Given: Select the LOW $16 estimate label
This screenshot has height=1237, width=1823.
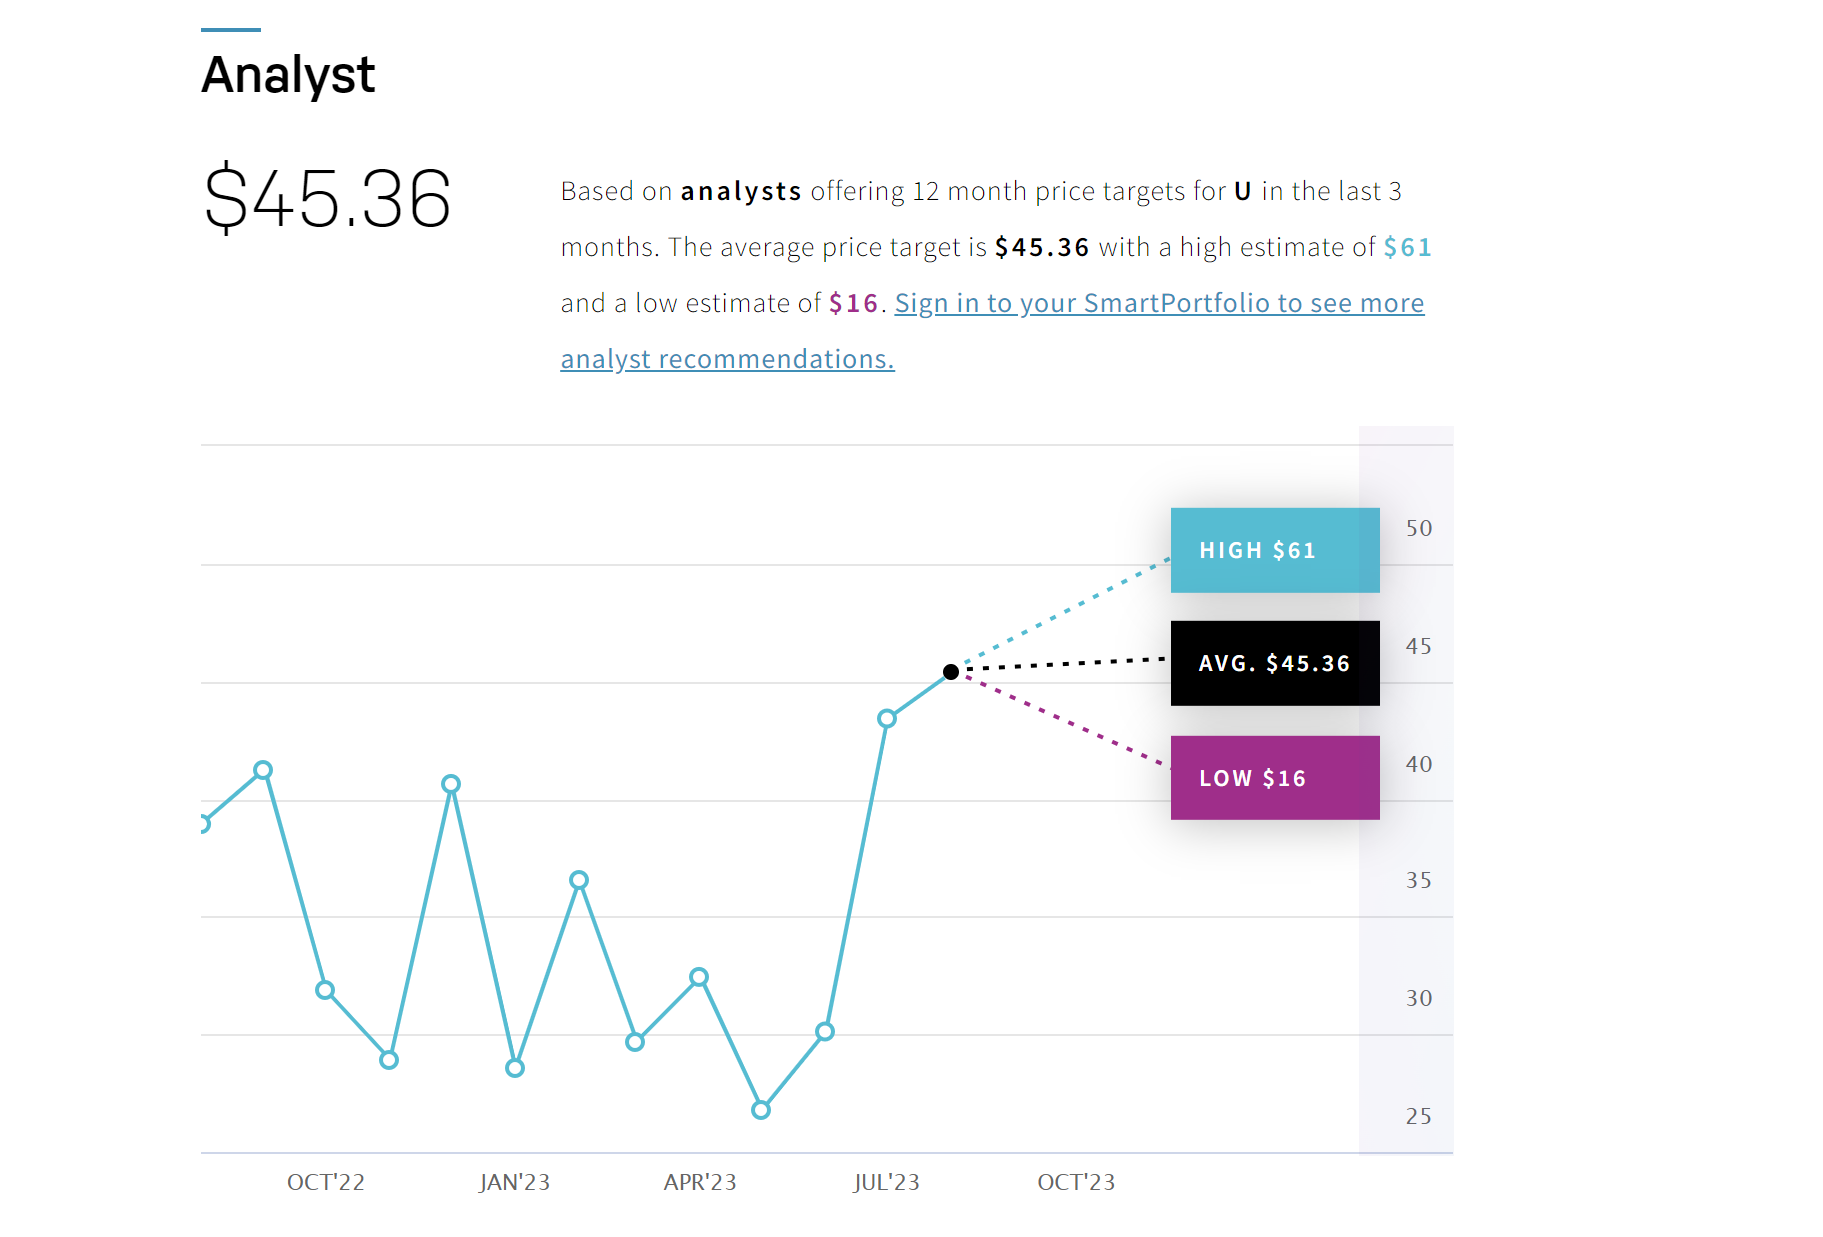Looking at the screenshot, I should [x=1275, y=778].
